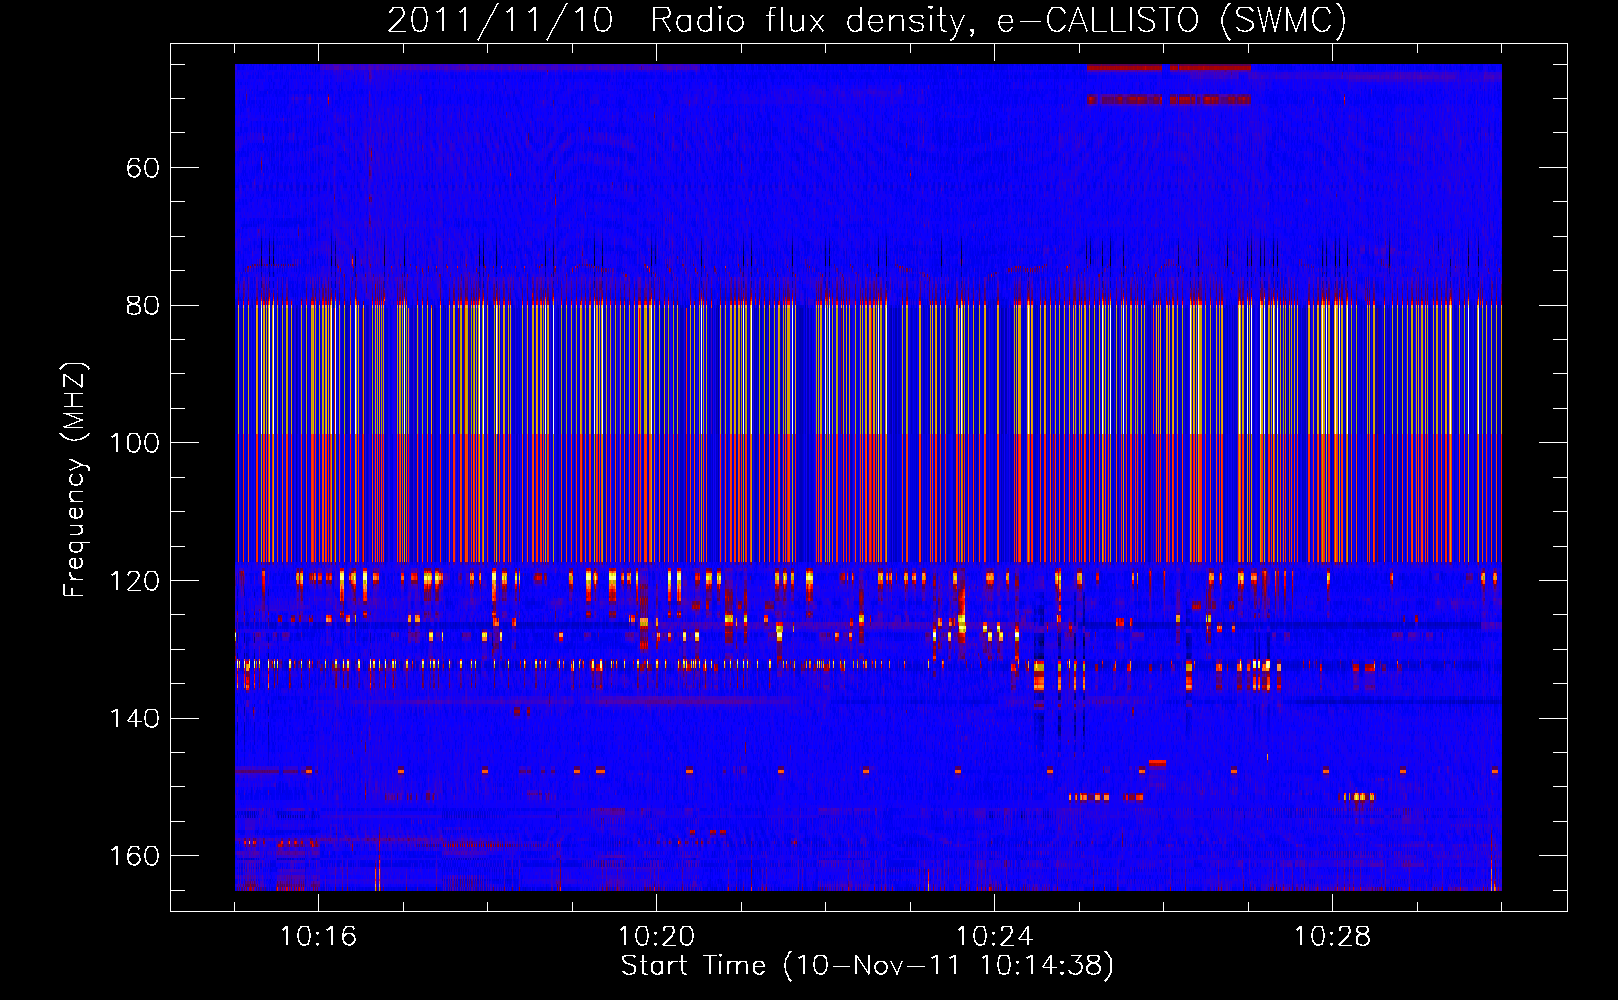Click the 160 MHz frequency tick label
The image size is (1618, 1000).
click(x=134, y=857)
